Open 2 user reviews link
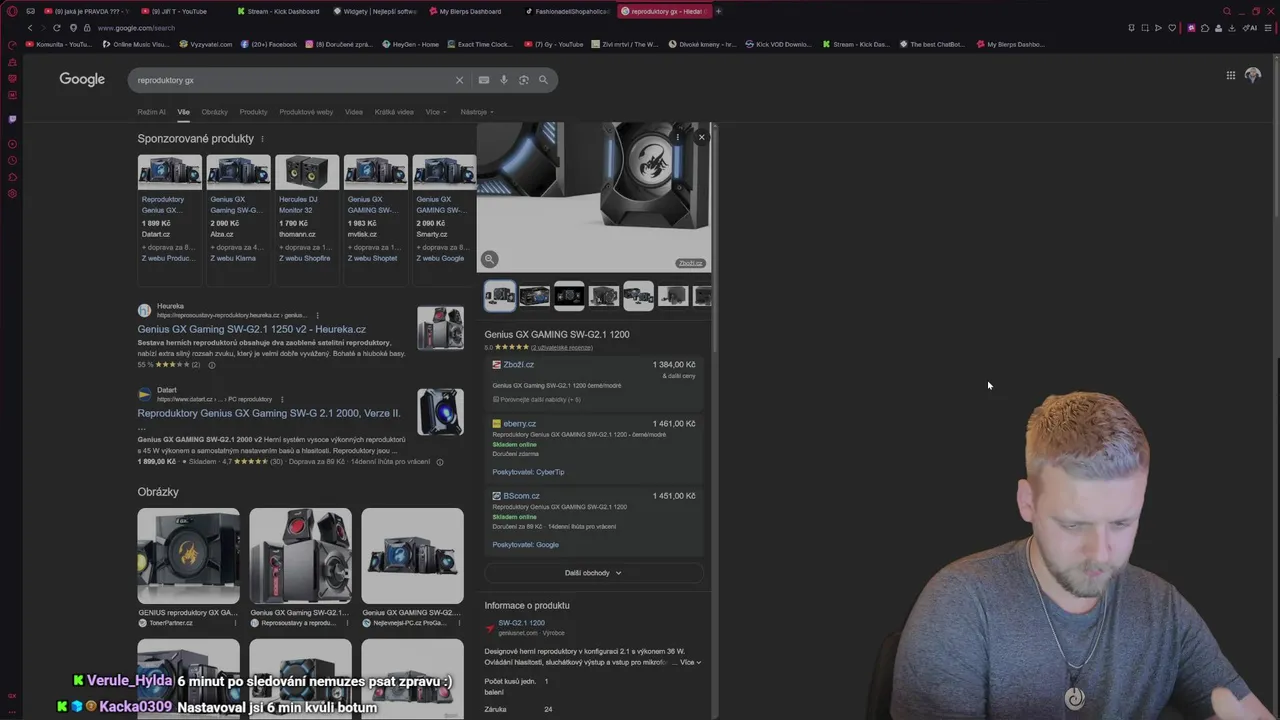The height and width of the screenshot is (720, 1280). pyautogui.click(x=562, y=347)
